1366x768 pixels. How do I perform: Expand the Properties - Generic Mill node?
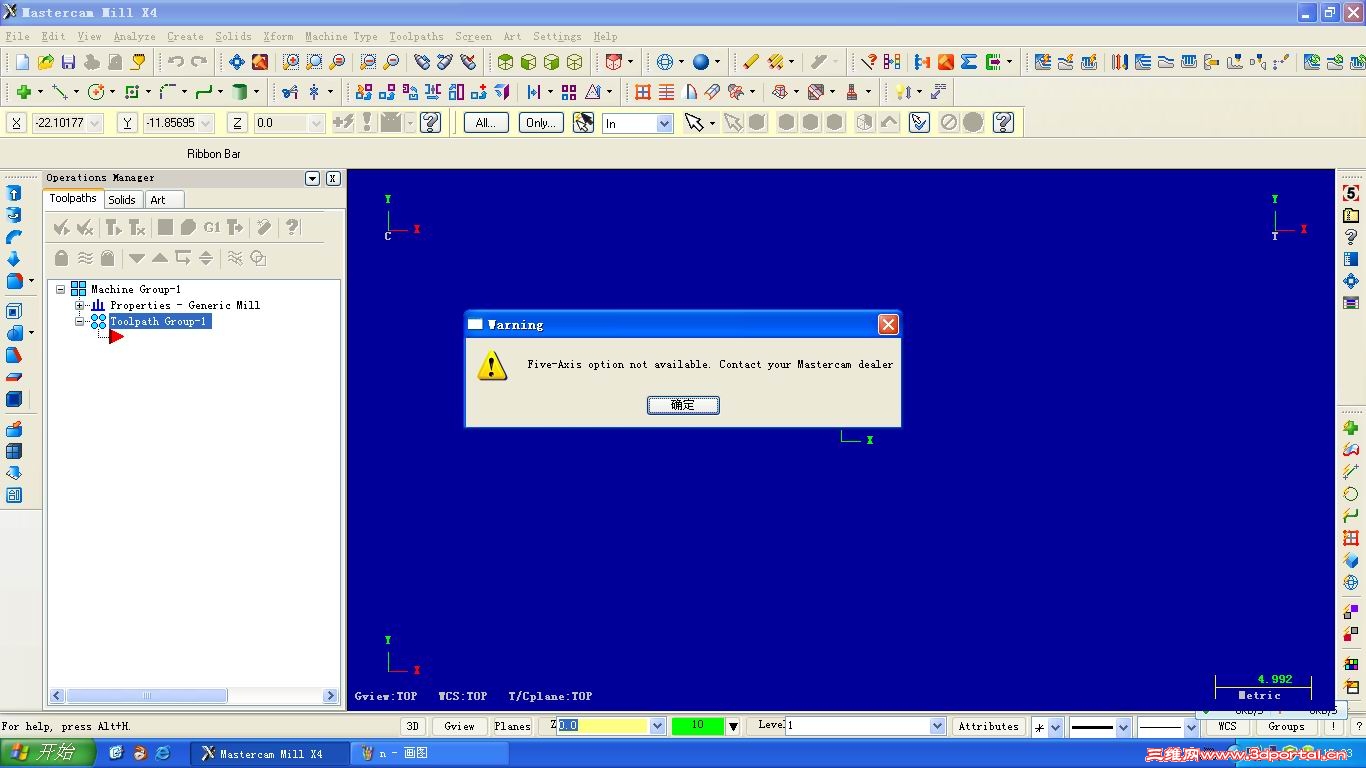tap(79, 305)
